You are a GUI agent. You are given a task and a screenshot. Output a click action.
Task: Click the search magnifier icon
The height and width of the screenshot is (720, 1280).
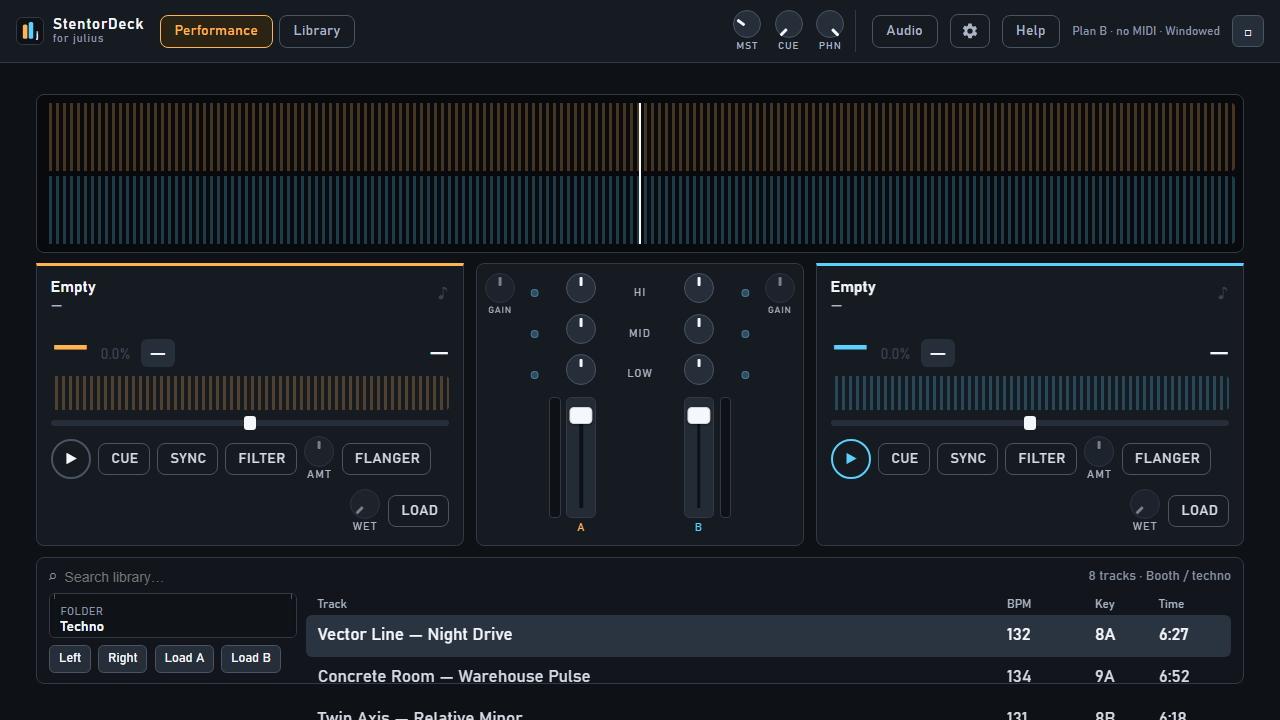pos(53,577)
